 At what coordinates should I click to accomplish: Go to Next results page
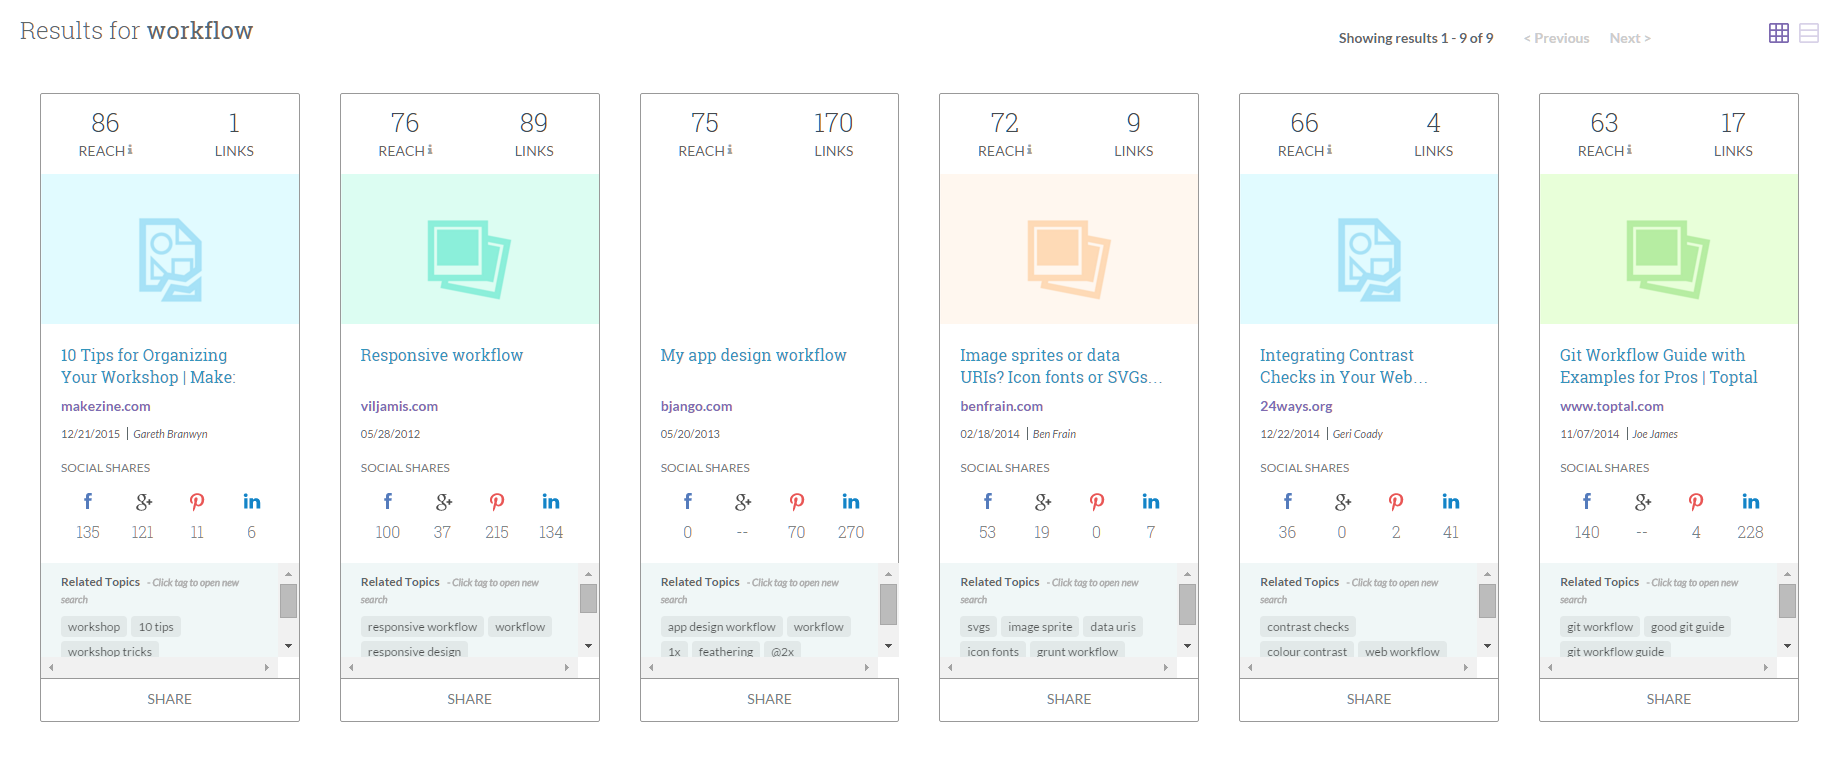click(x=1630, y=38)
